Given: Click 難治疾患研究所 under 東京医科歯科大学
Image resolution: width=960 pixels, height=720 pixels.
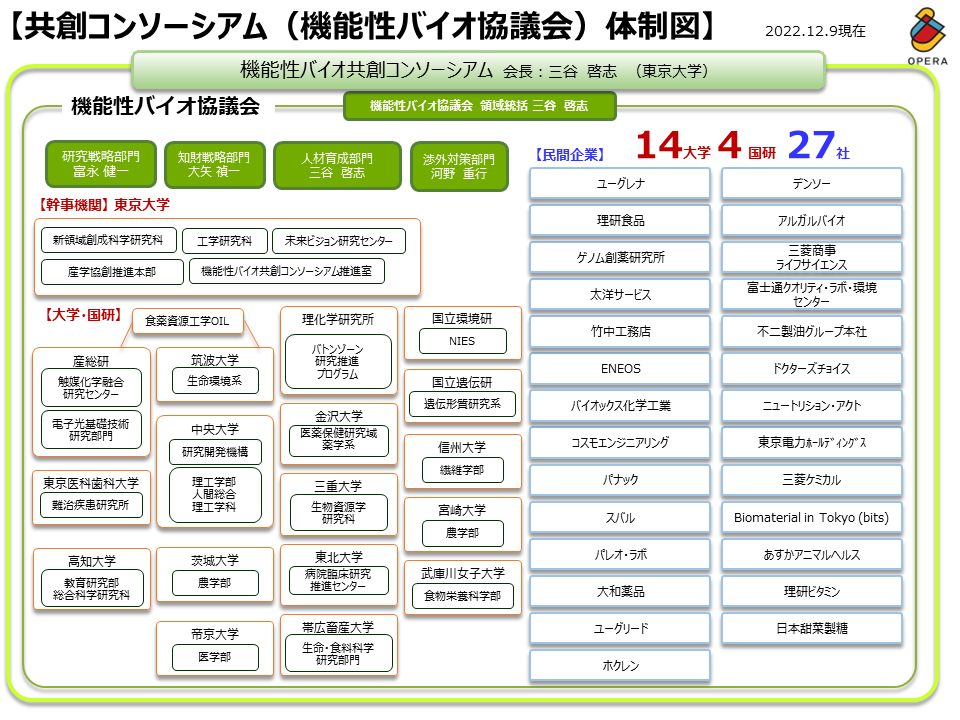Looking at the screenshot, I should 91,505.
